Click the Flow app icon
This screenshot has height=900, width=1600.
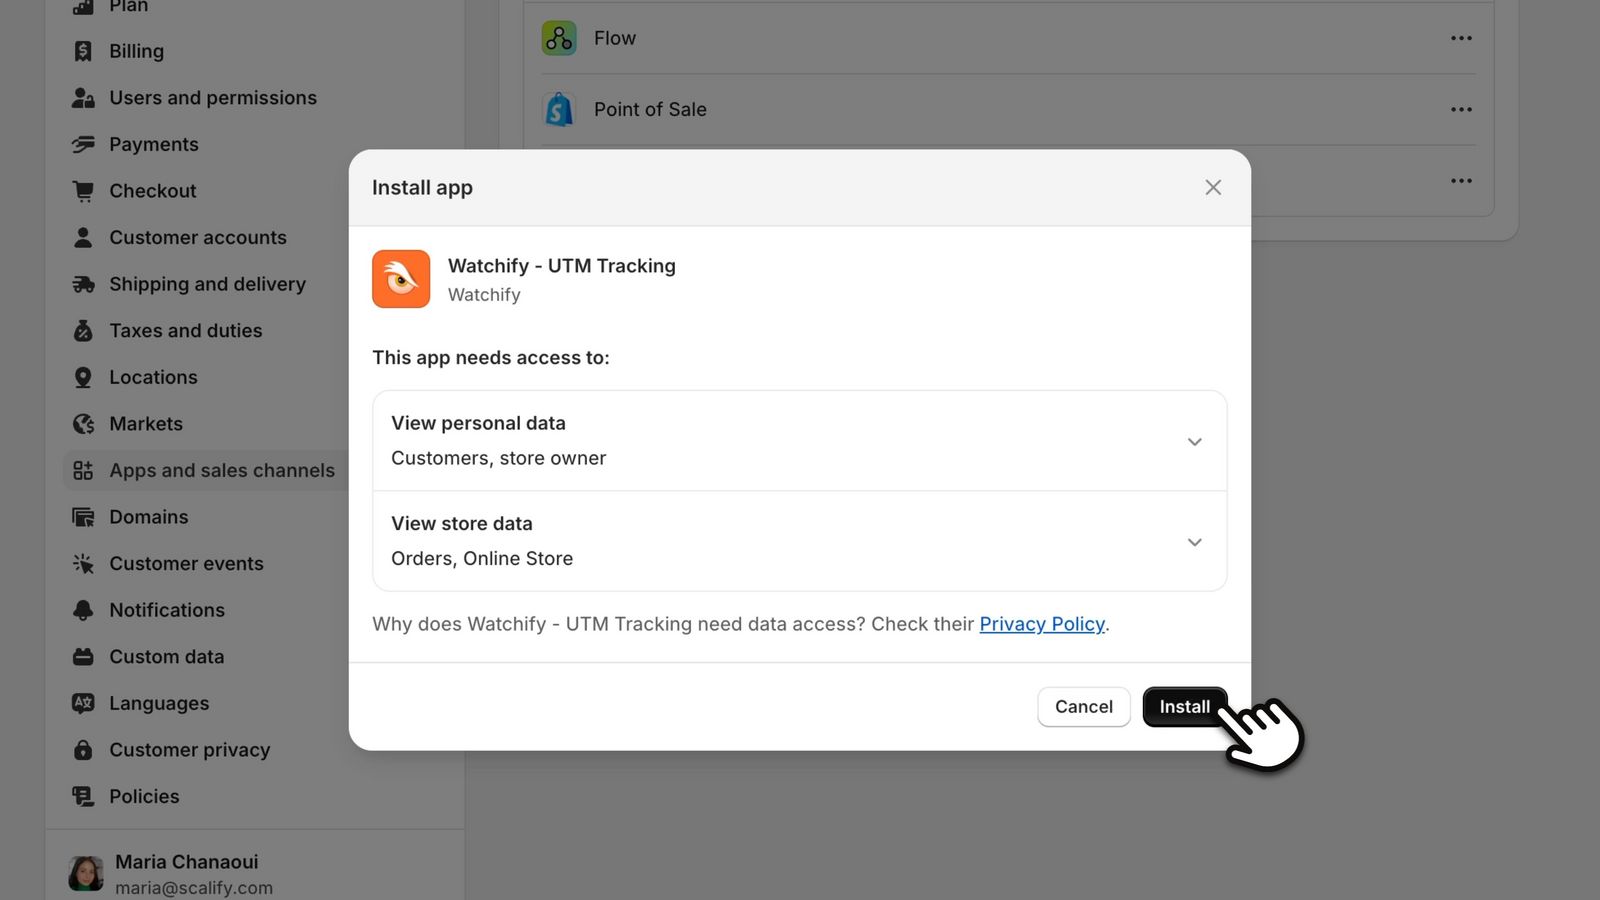coord(559,38)
